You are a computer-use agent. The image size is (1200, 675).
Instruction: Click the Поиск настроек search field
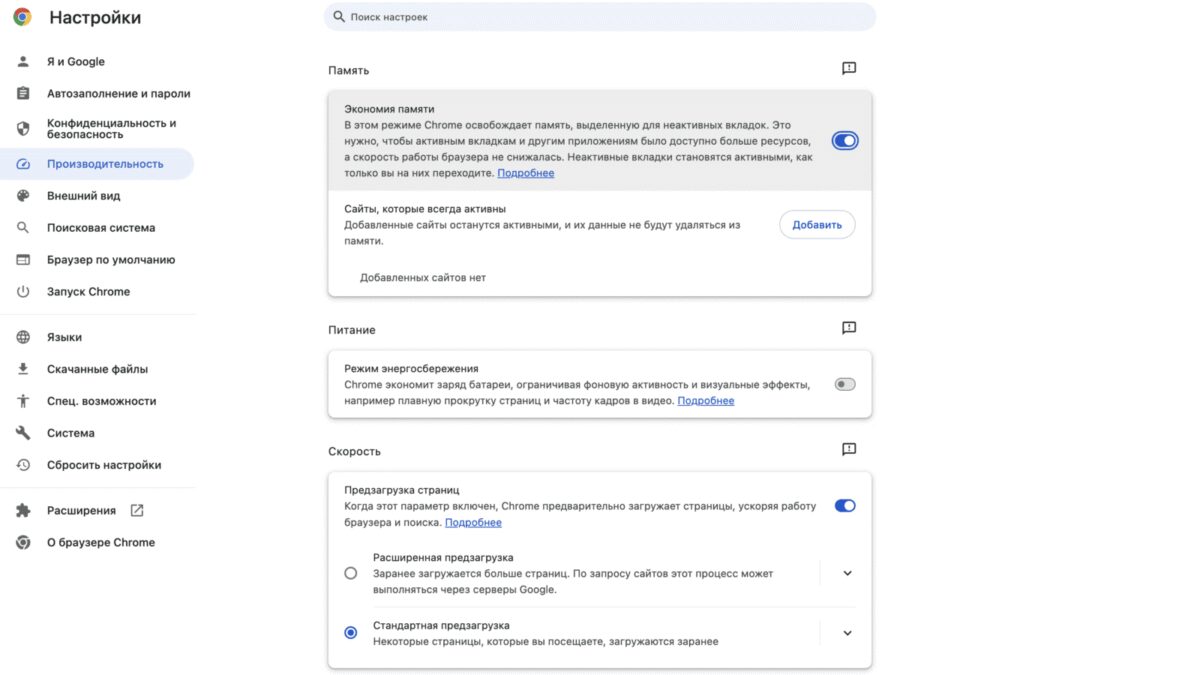point(598,16)
